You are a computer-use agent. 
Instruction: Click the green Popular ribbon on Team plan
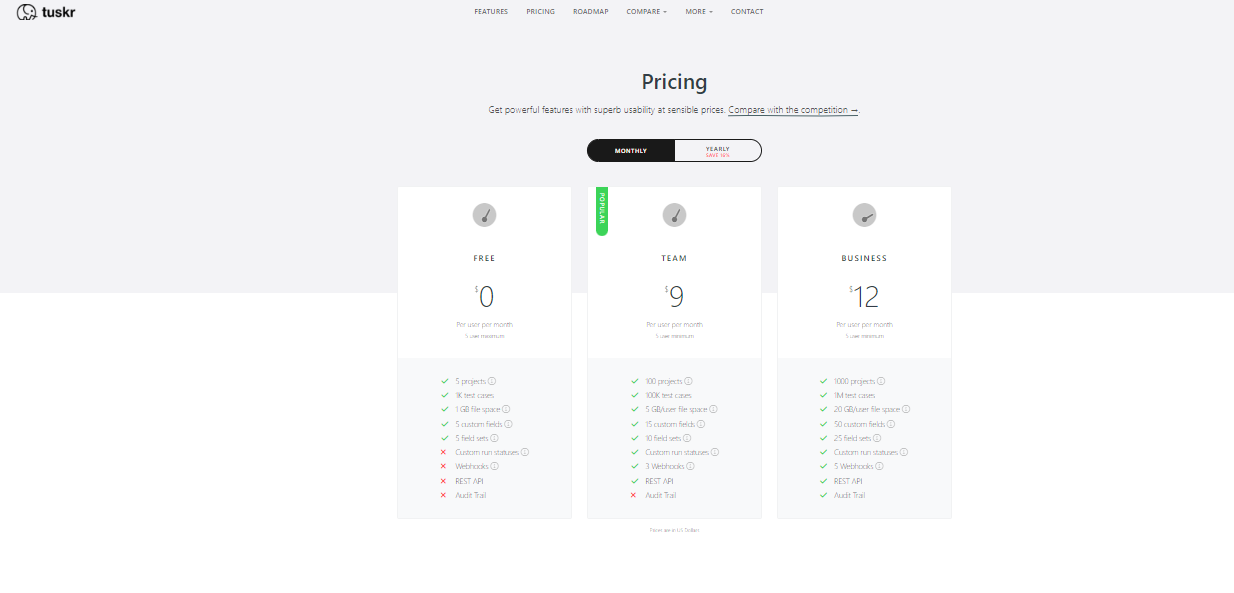point(602,211)
